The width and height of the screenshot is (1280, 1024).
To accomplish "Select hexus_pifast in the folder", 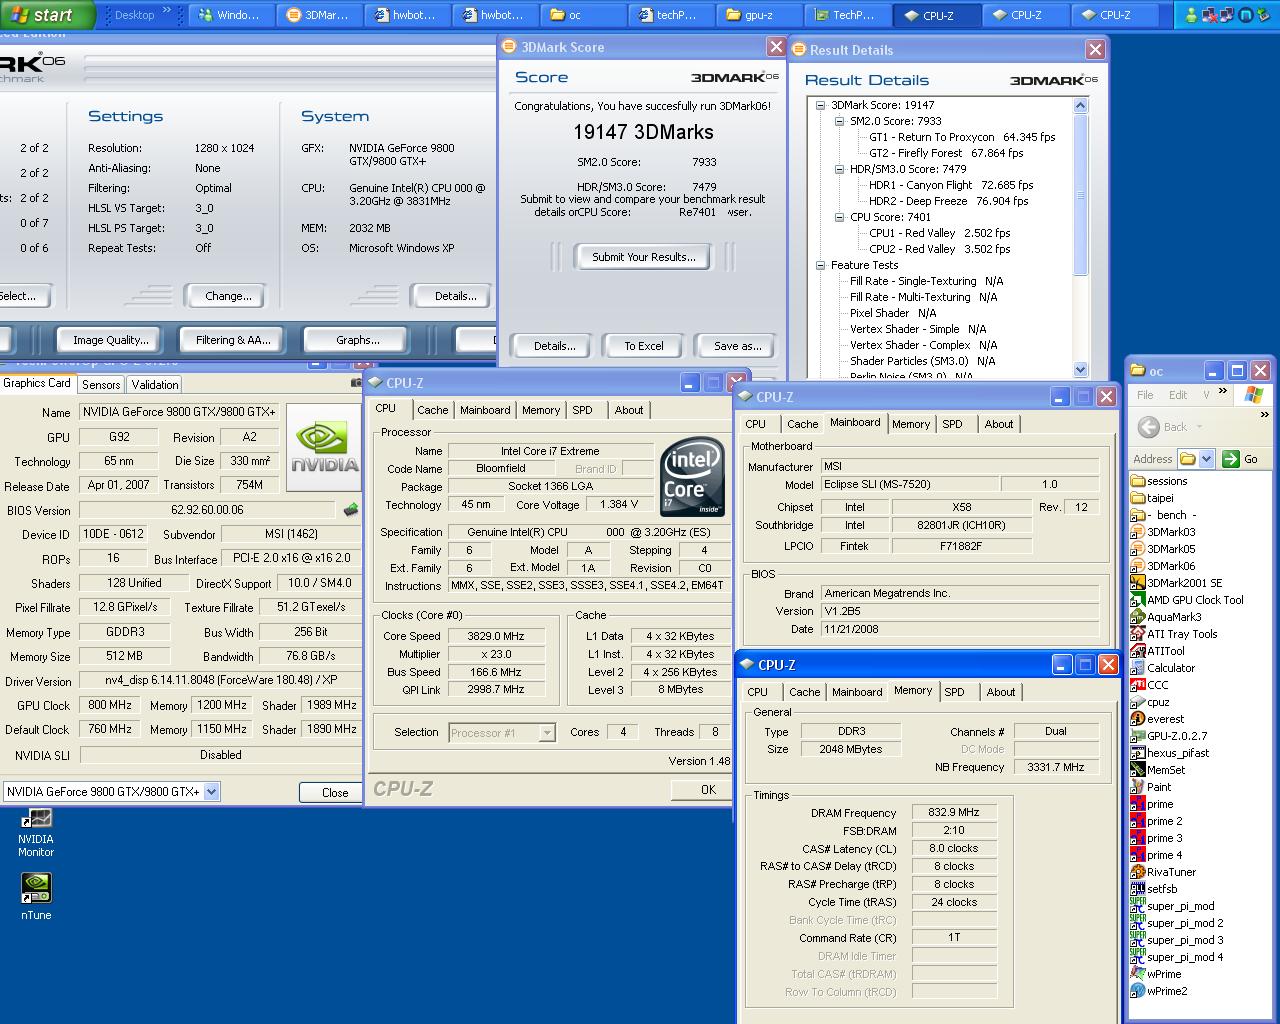I will point(1170,753).
